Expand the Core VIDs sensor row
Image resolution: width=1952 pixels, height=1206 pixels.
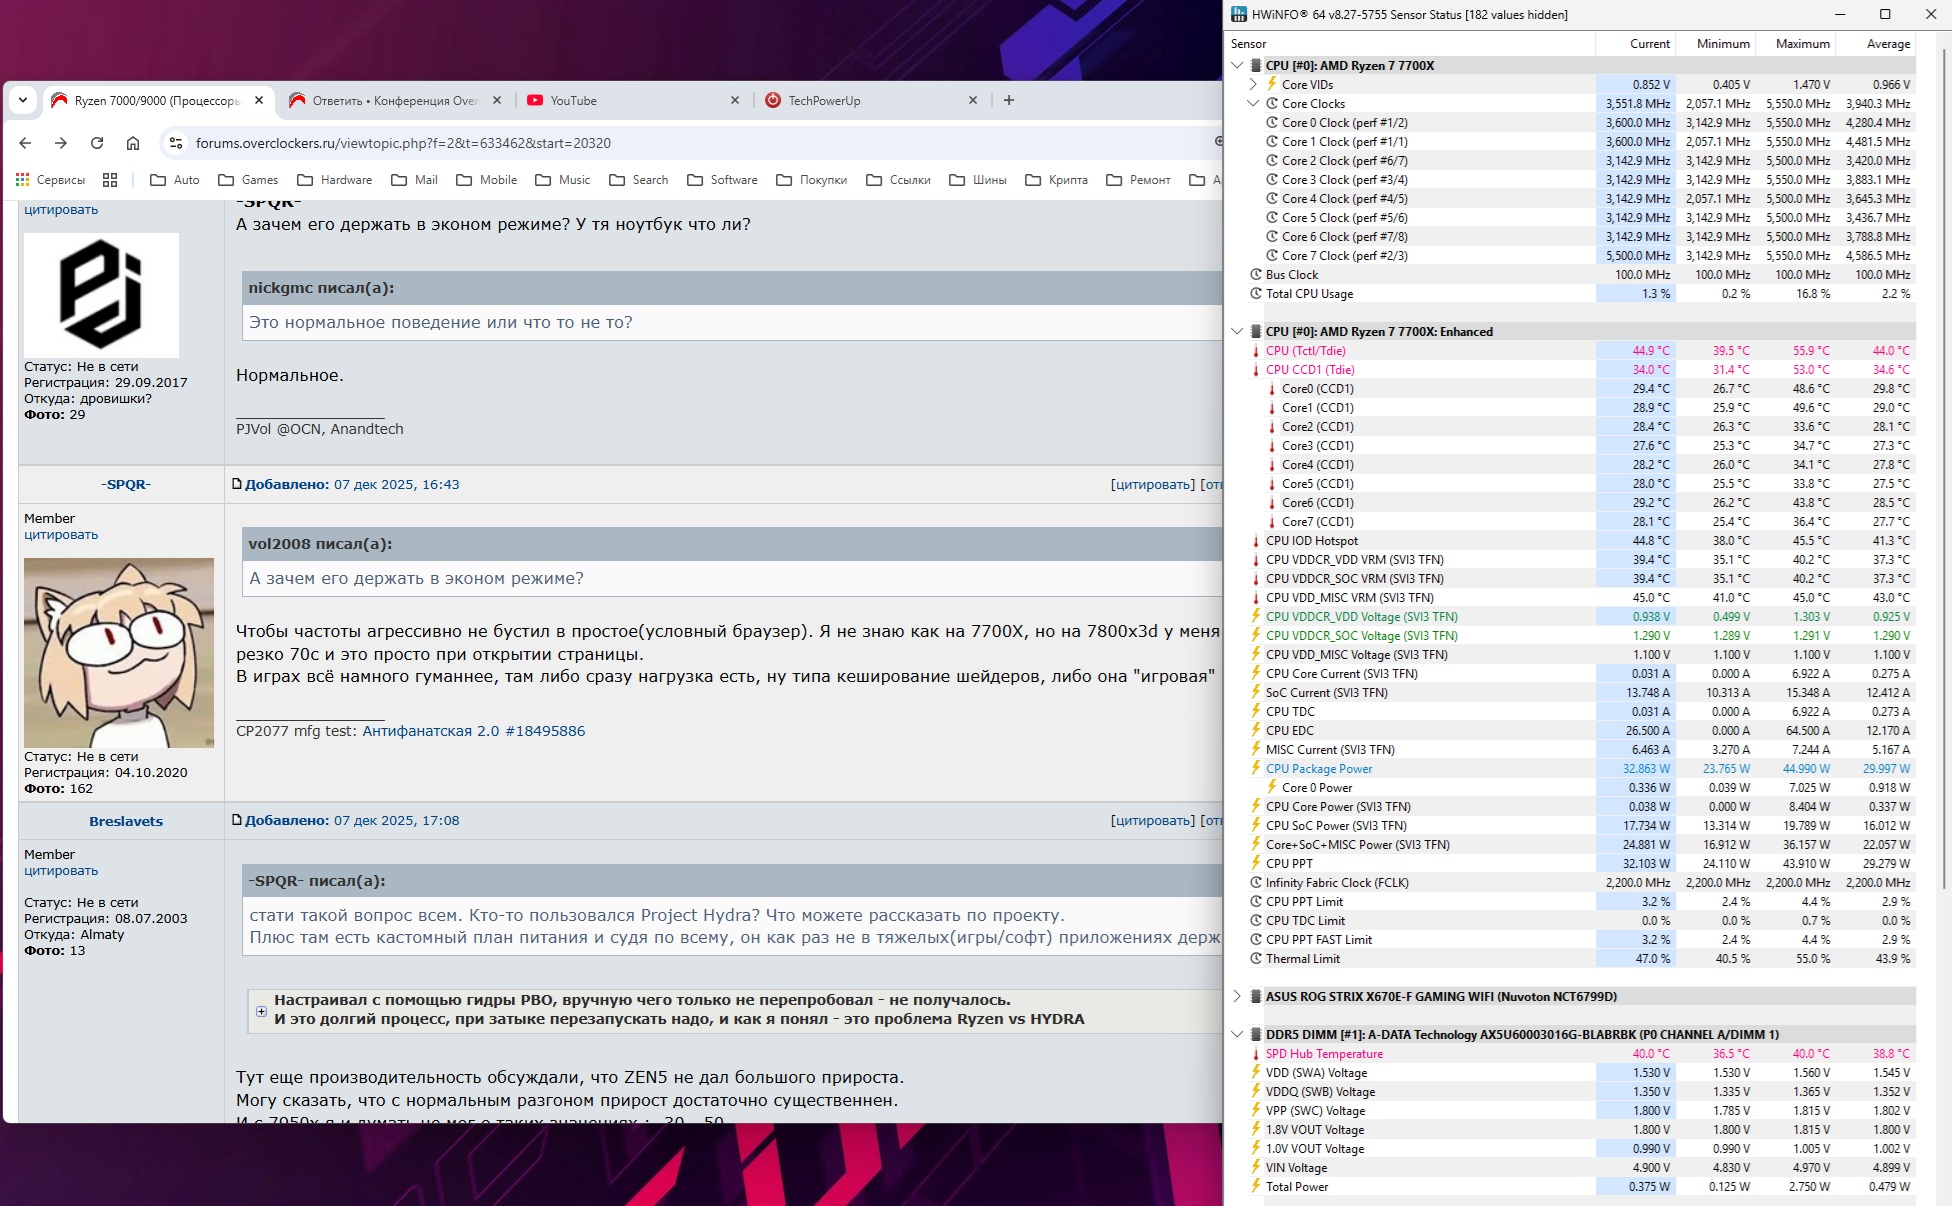1253,85
